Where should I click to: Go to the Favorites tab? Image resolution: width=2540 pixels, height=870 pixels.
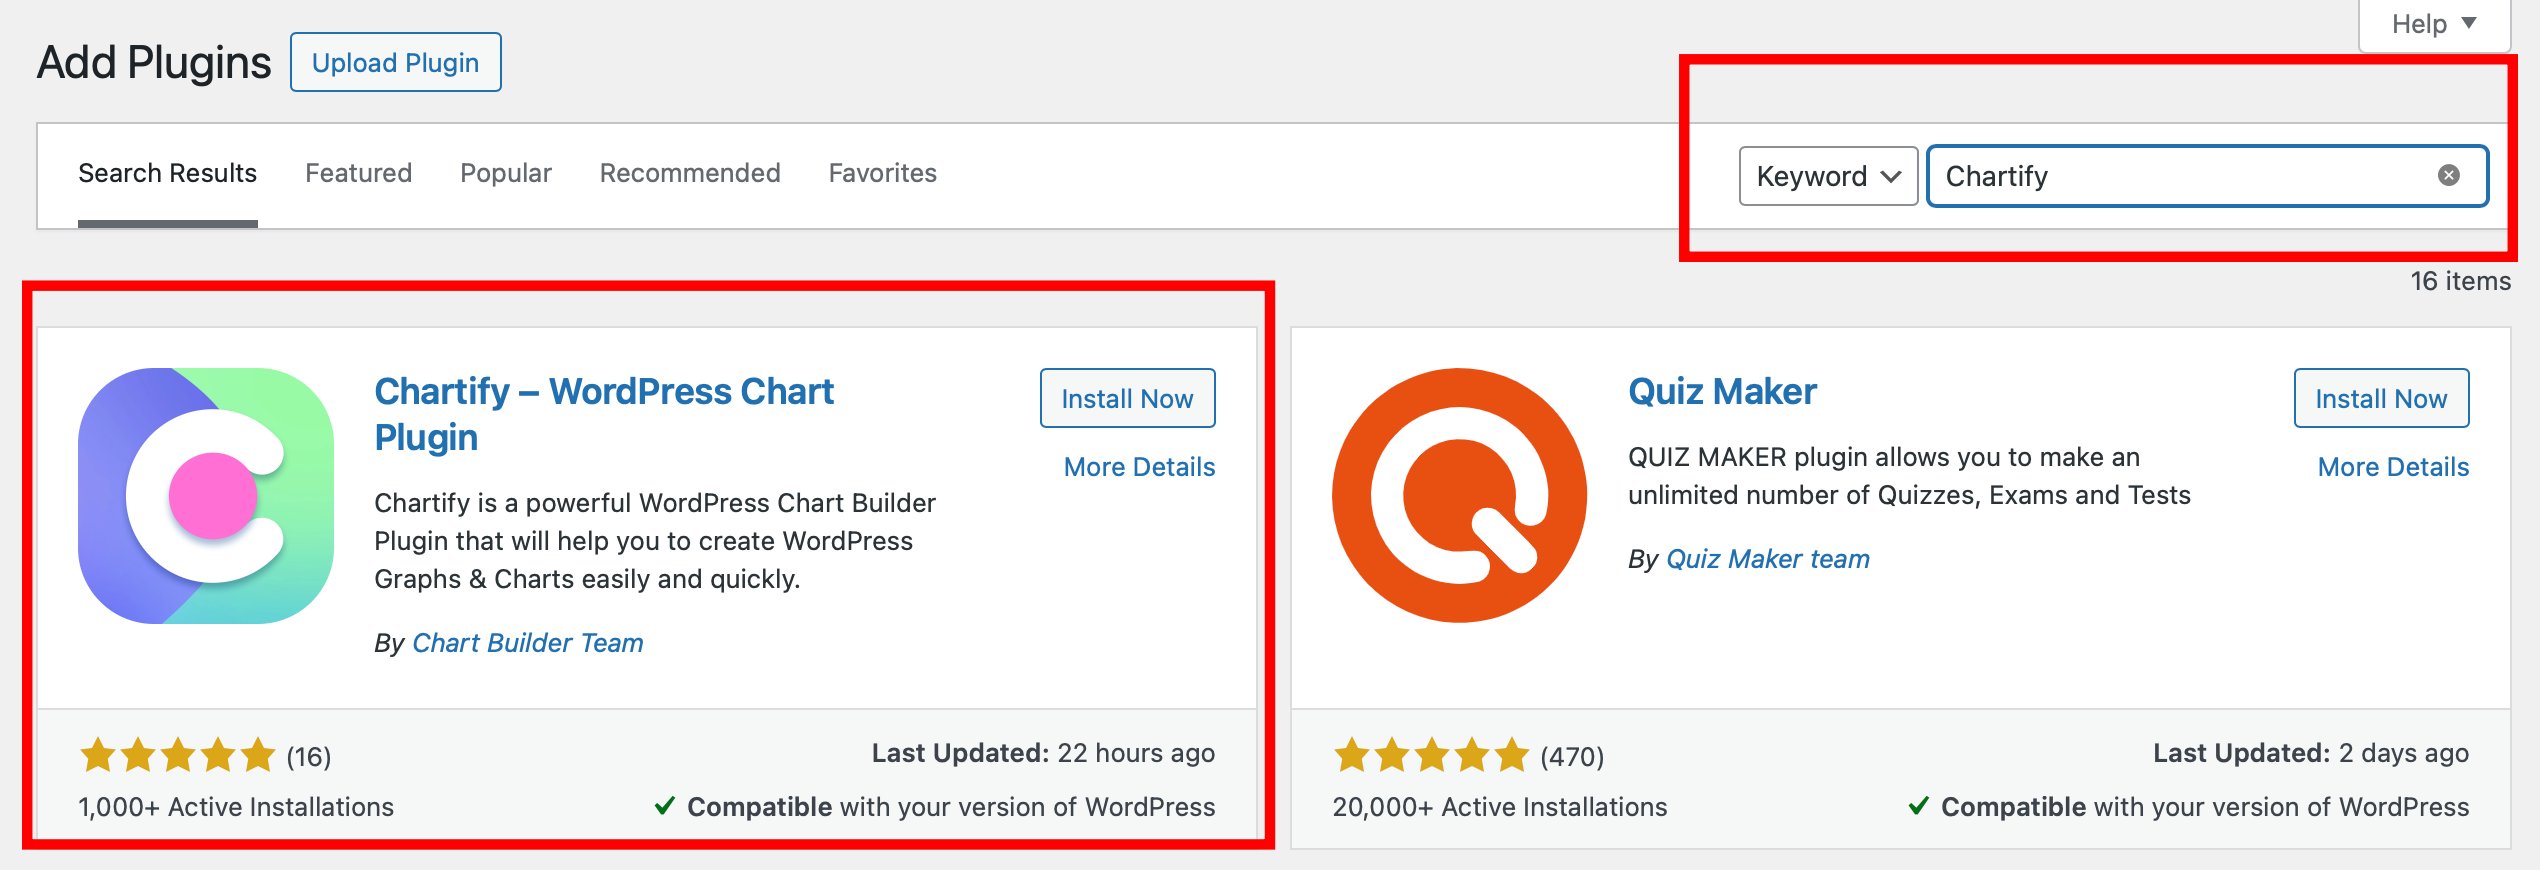pos(883,173)
